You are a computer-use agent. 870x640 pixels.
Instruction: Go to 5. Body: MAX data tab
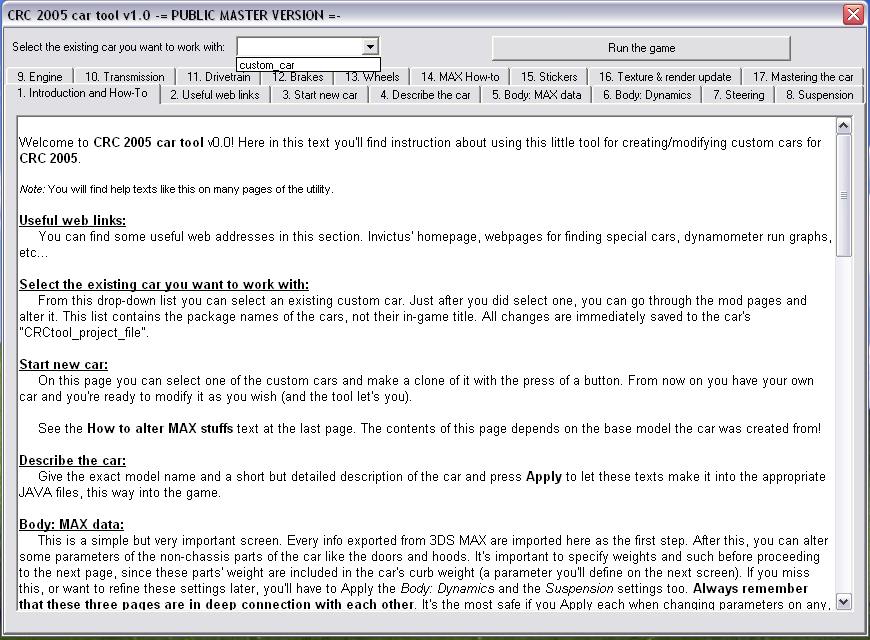tap(537, 95)
